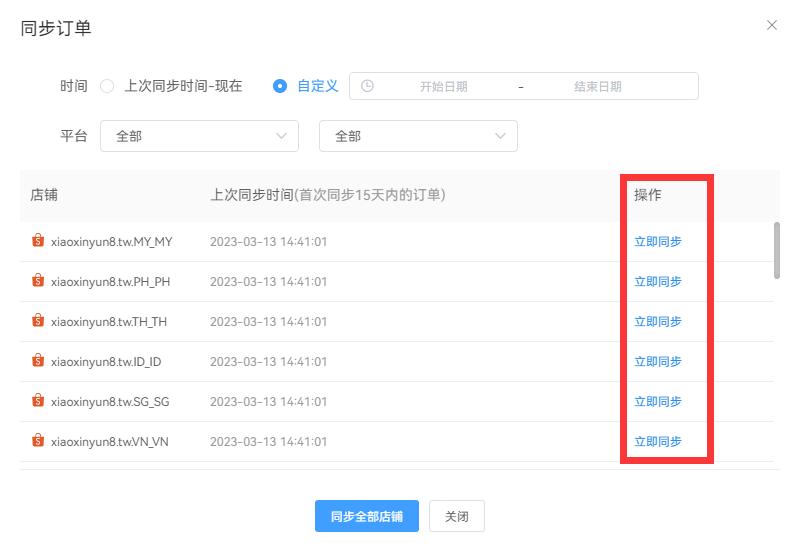Screen dimensions: 798x548
Task: Click store name xiaoxinyun8.tw.MY_MY
Action: pyautogui.click(x=111, y=242)
